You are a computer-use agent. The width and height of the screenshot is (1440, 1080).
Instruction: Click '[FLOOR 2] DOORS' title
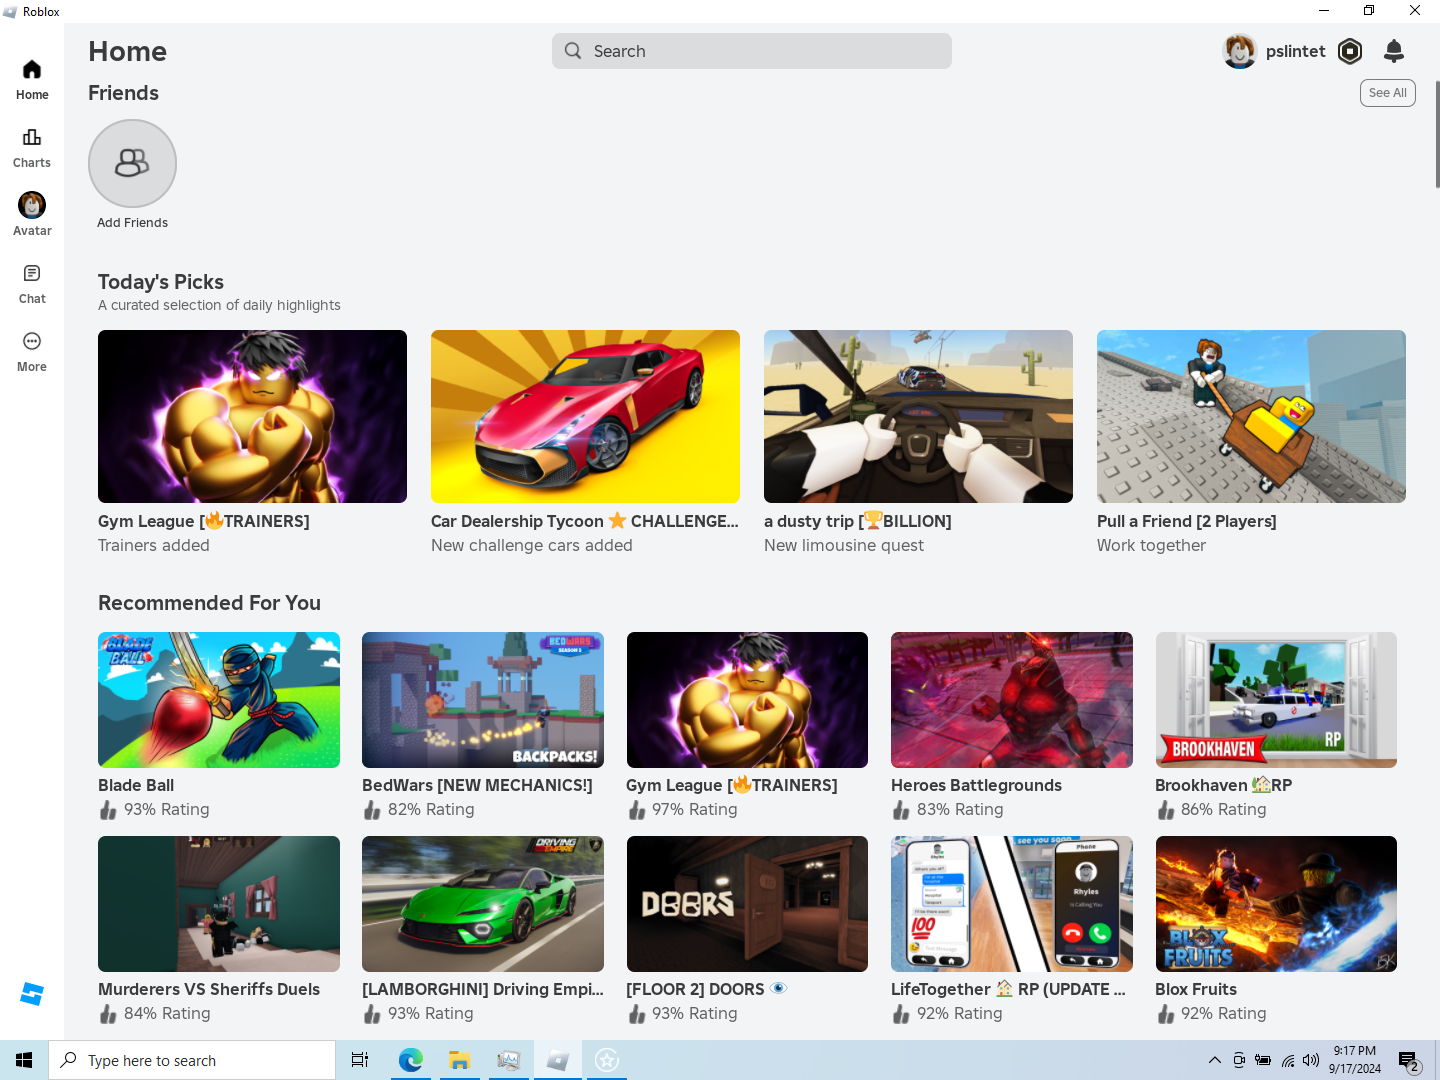(707, 989)
